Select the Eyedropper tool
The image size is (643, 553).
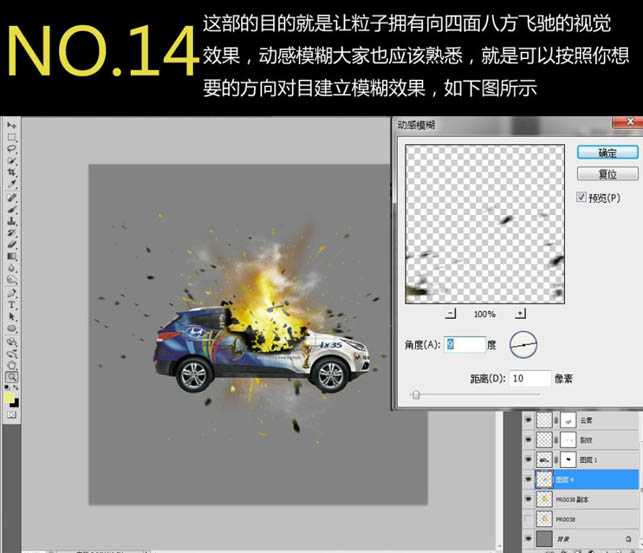point(11,184)
